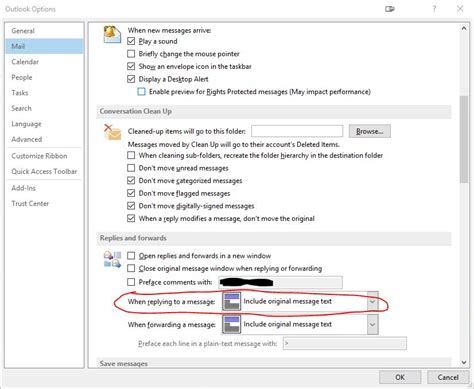Close the Outlook Options dialog
474x389 pixels.
(x=460, y=9)
